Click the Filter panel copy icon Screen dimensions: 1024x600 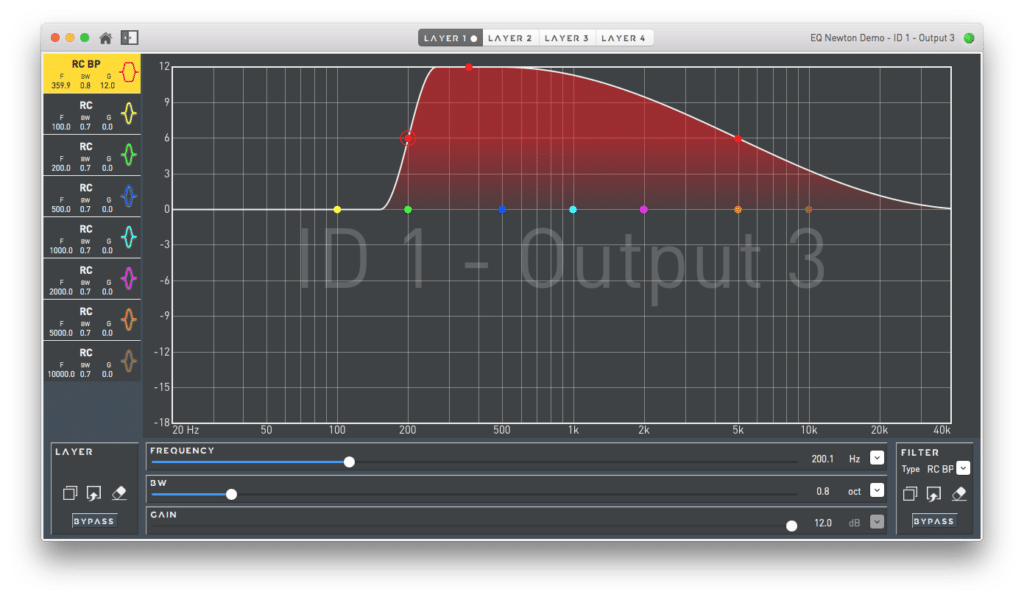[x=910, y=493]
